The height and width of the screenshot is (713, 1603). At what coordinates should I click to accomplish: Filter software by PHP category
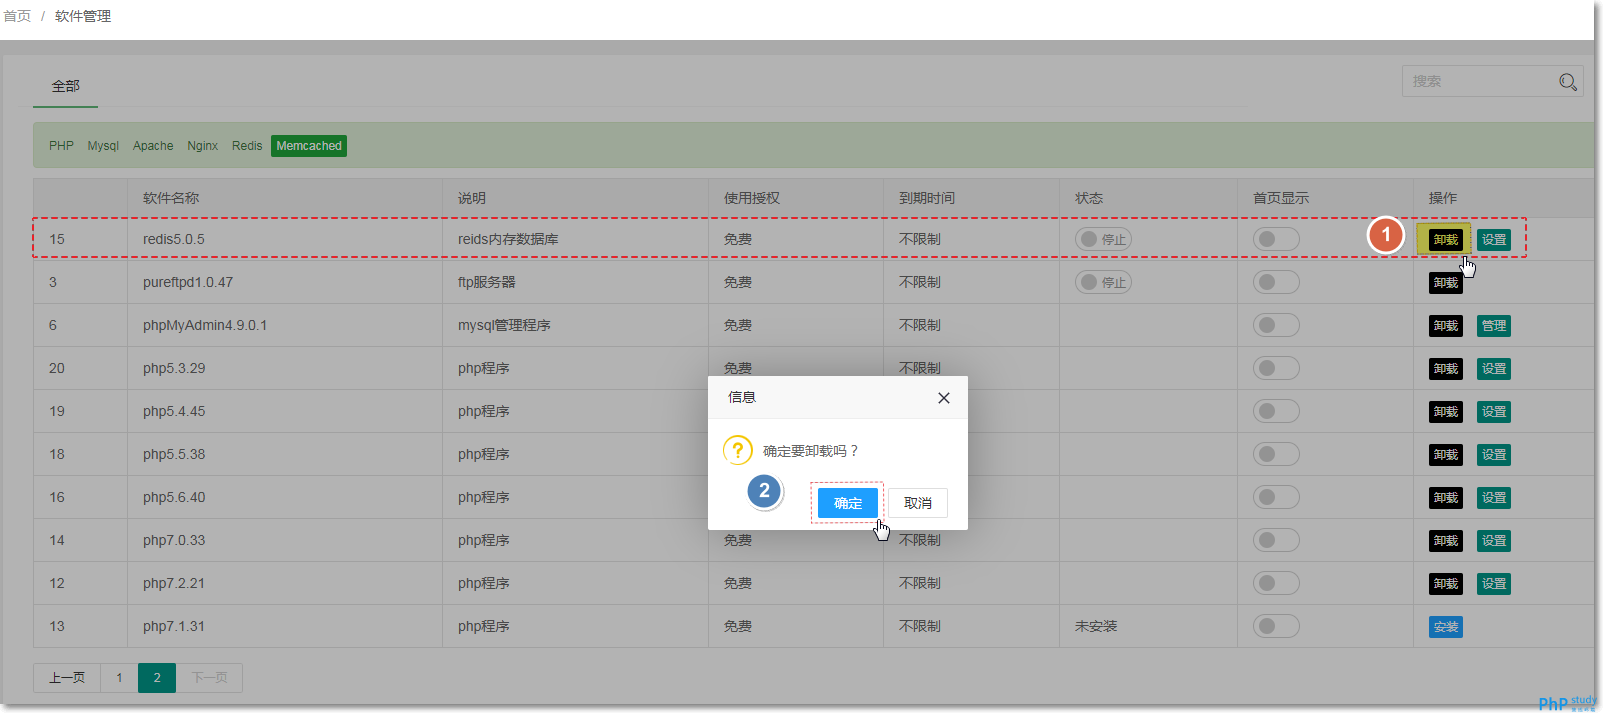click(61, 146)
